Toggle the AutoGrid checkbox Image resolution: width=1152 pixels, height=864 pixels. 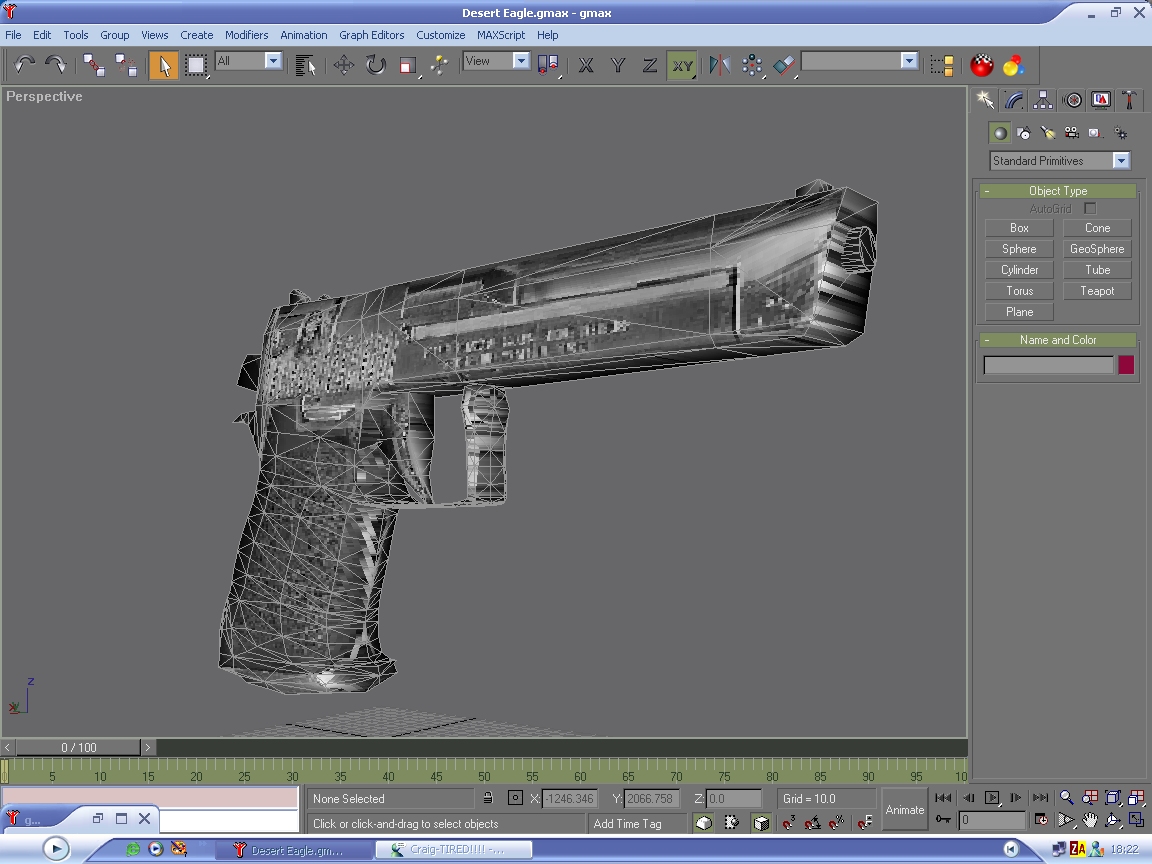[x=1090, y=209]
